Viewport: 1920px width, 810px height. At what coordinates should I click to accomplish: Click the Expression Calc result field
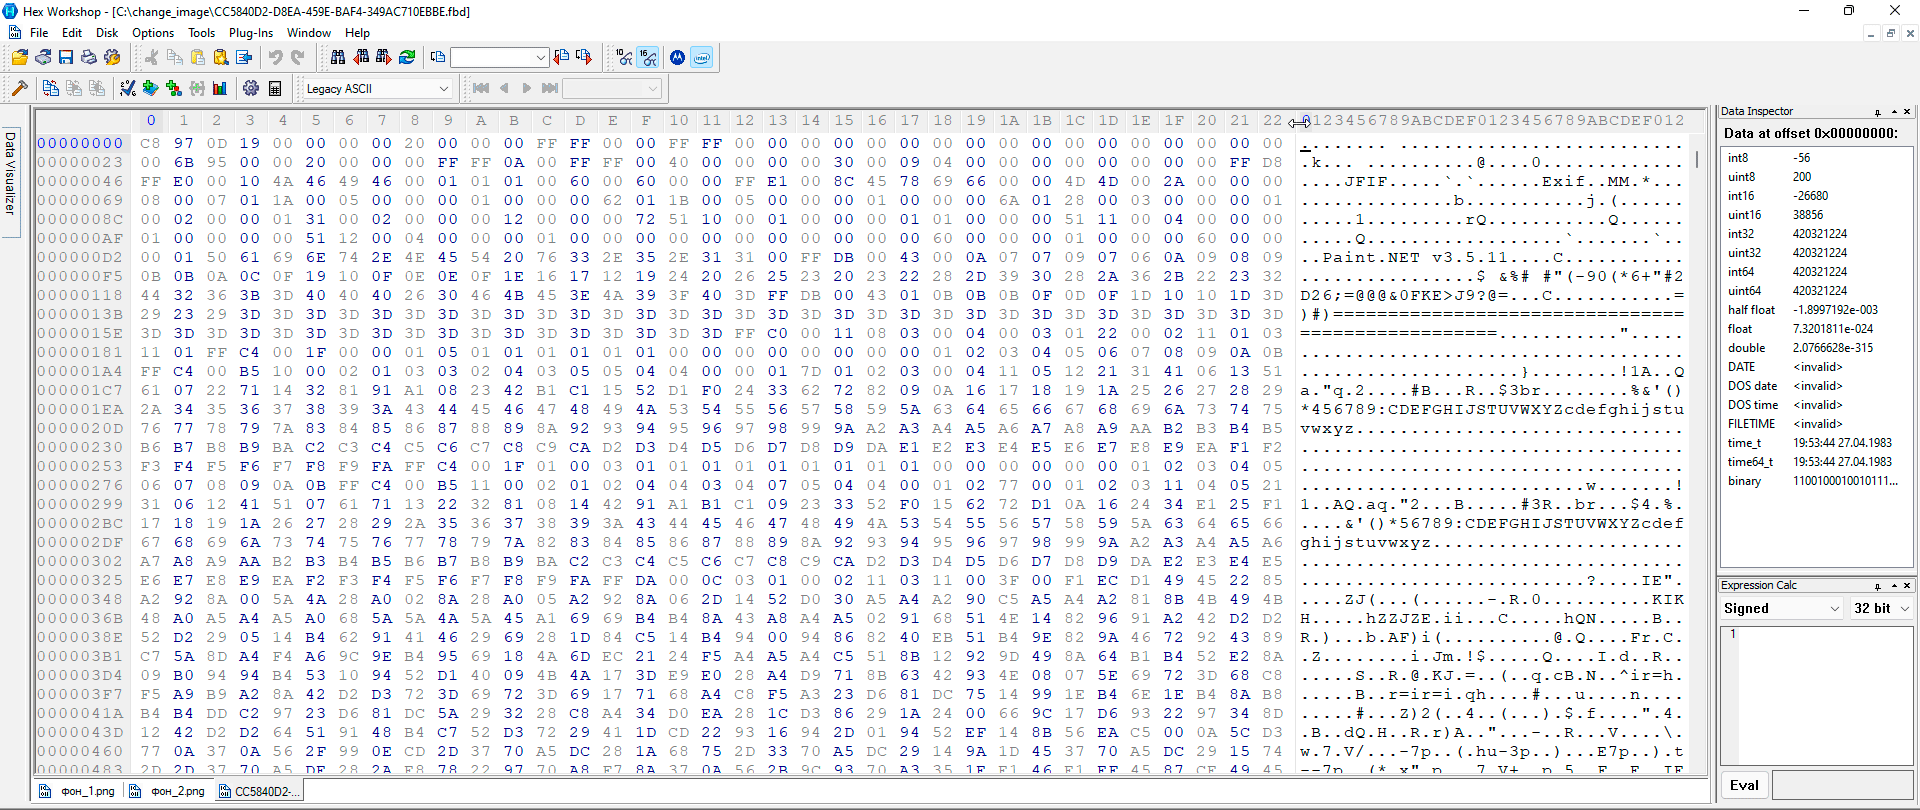[1843, 785]
